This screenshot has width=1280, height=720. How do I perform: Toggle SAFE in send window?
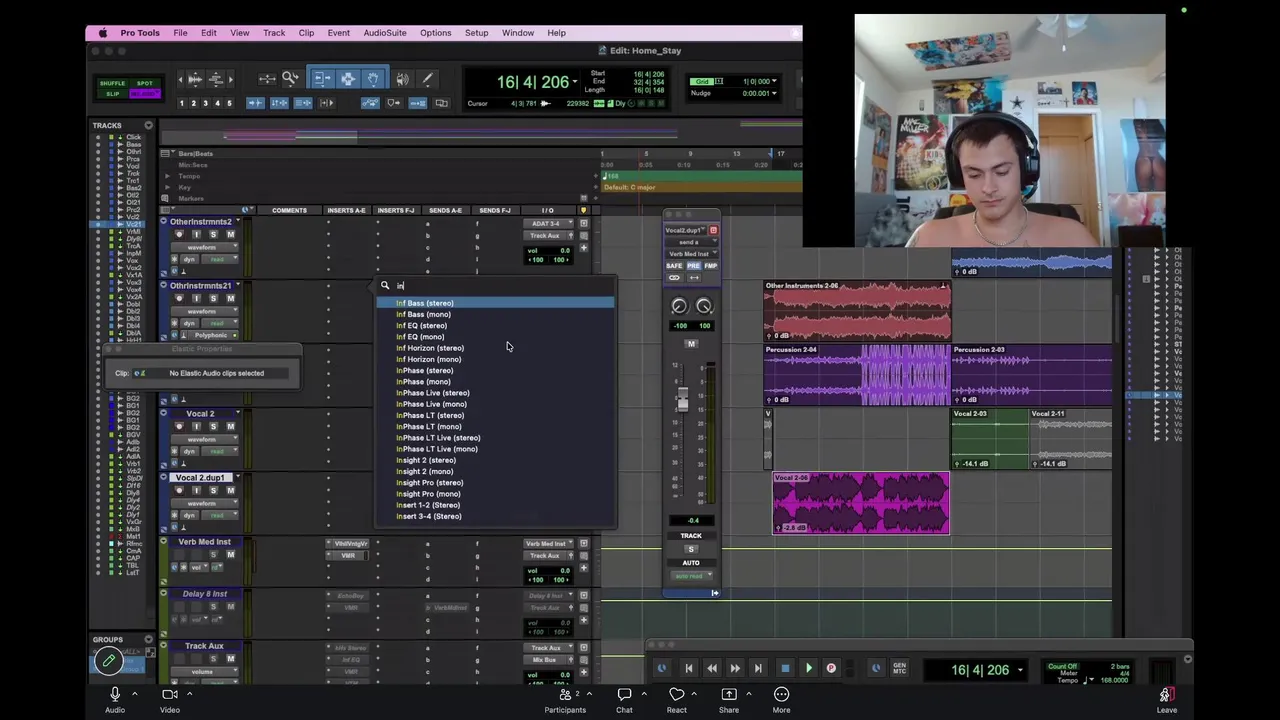click(674, 266)
